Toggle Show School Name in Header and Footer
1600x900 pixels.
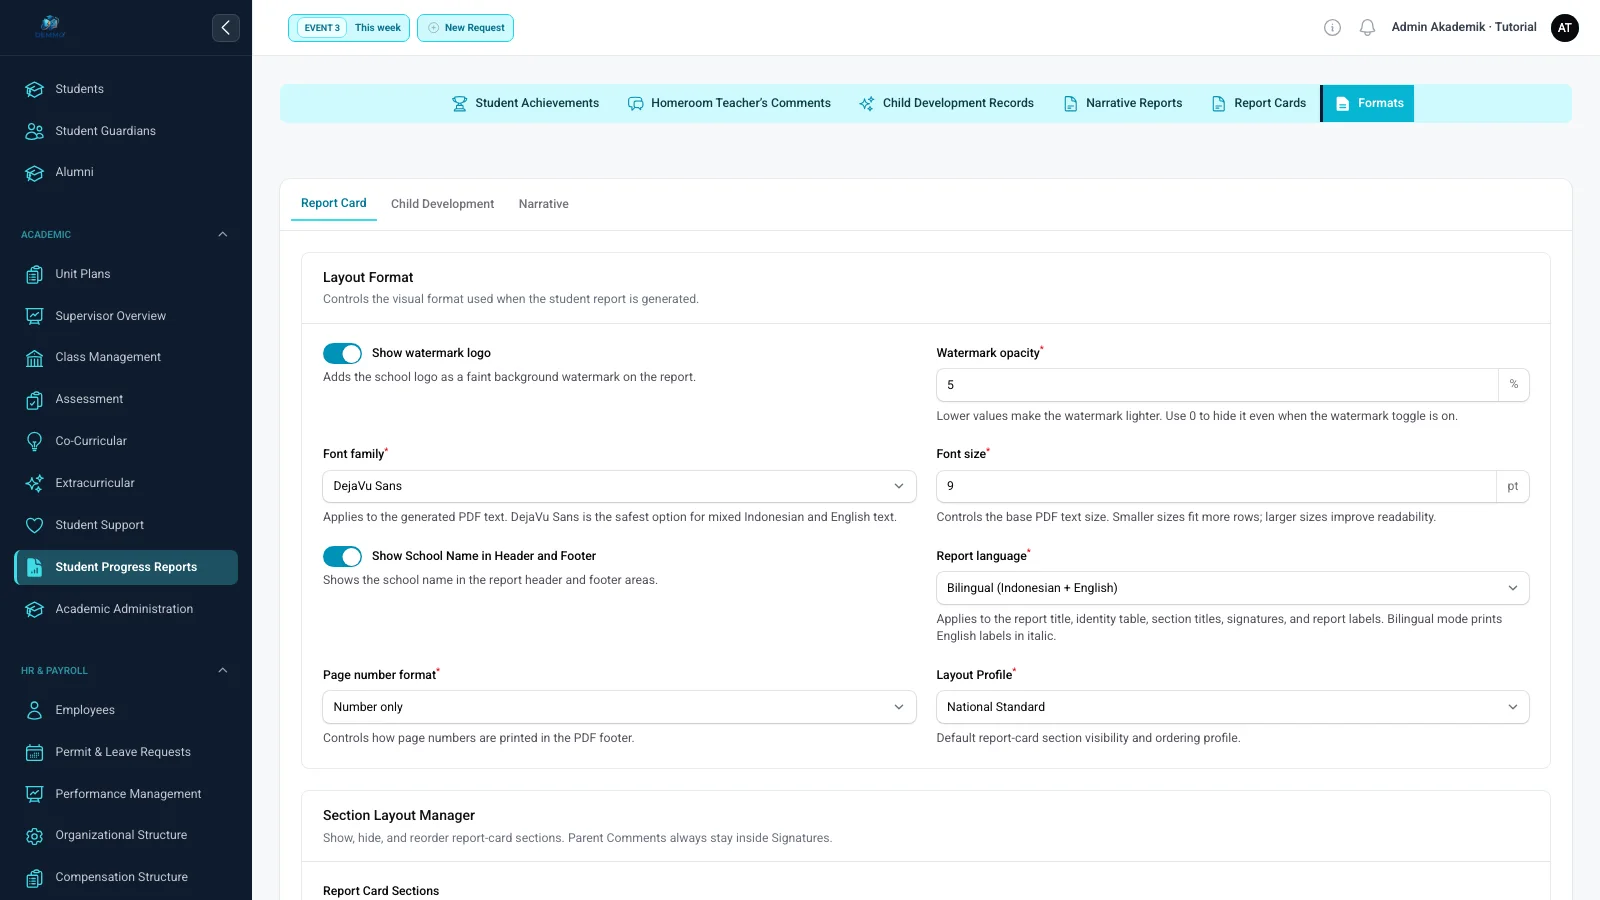(x=342, y=556)
